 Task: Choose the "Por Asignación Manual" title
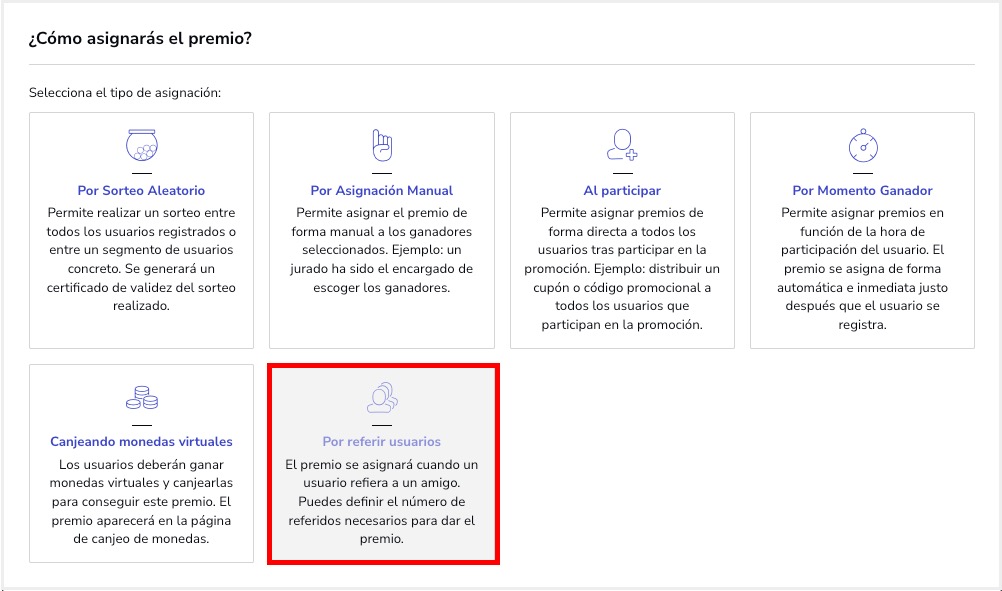[x=381, y=190]
